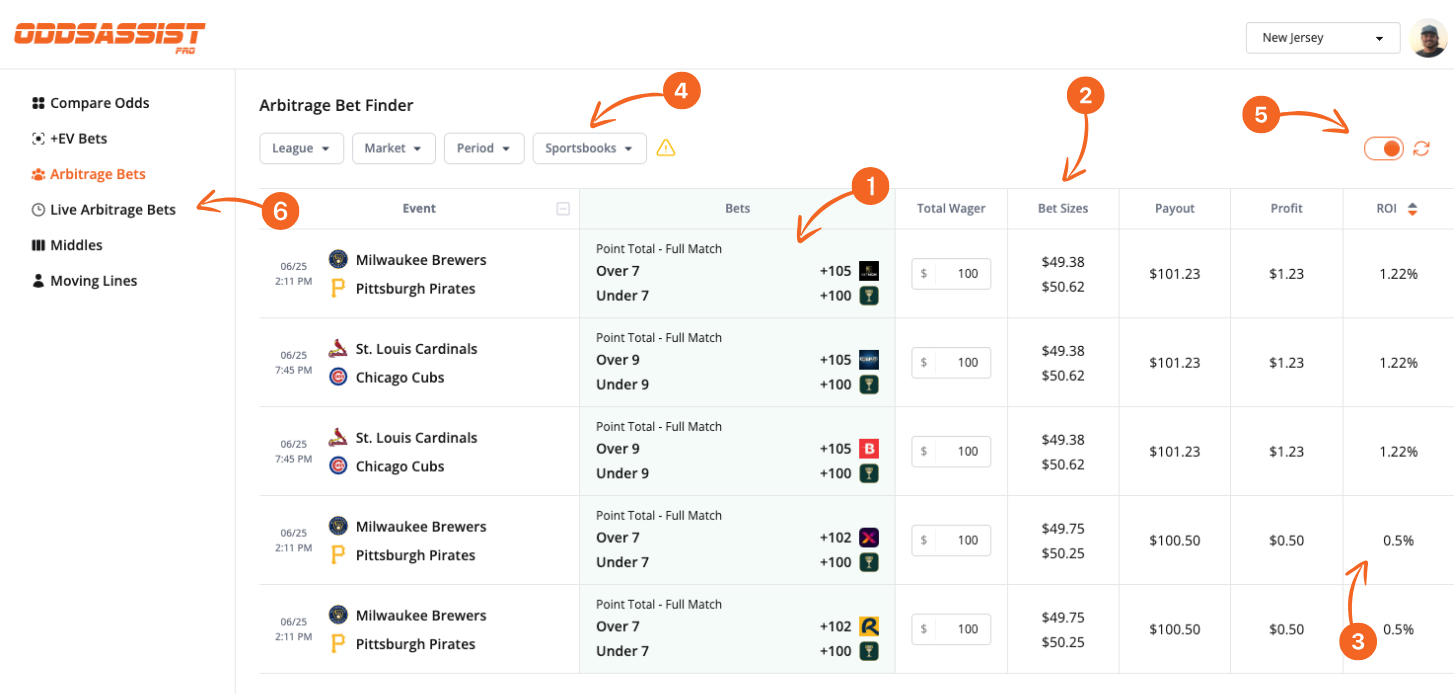Go to Live Arbitrage Bets

point(112,209)
